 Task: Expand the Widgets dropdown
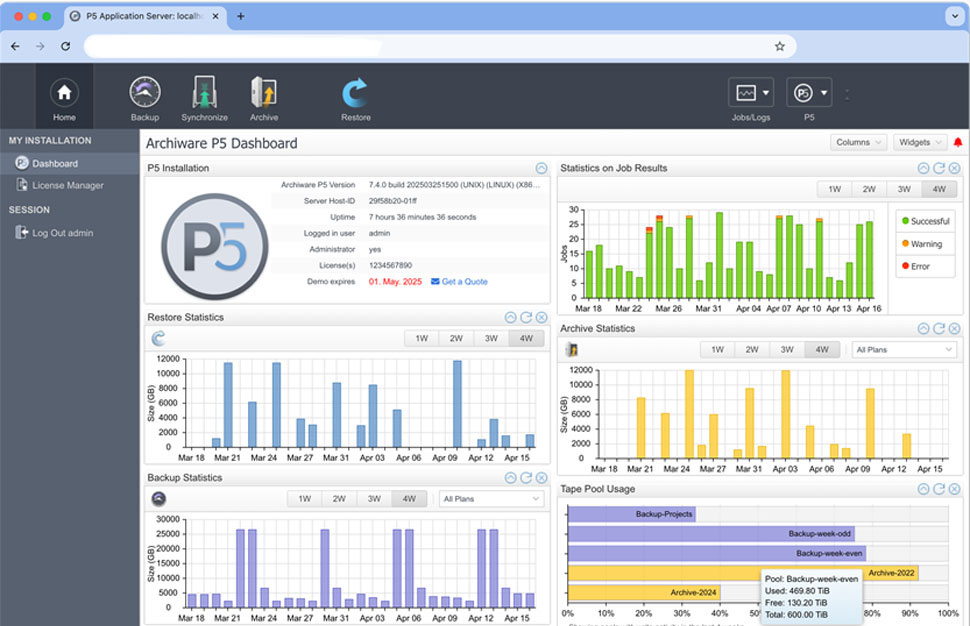tap(919, 143)
